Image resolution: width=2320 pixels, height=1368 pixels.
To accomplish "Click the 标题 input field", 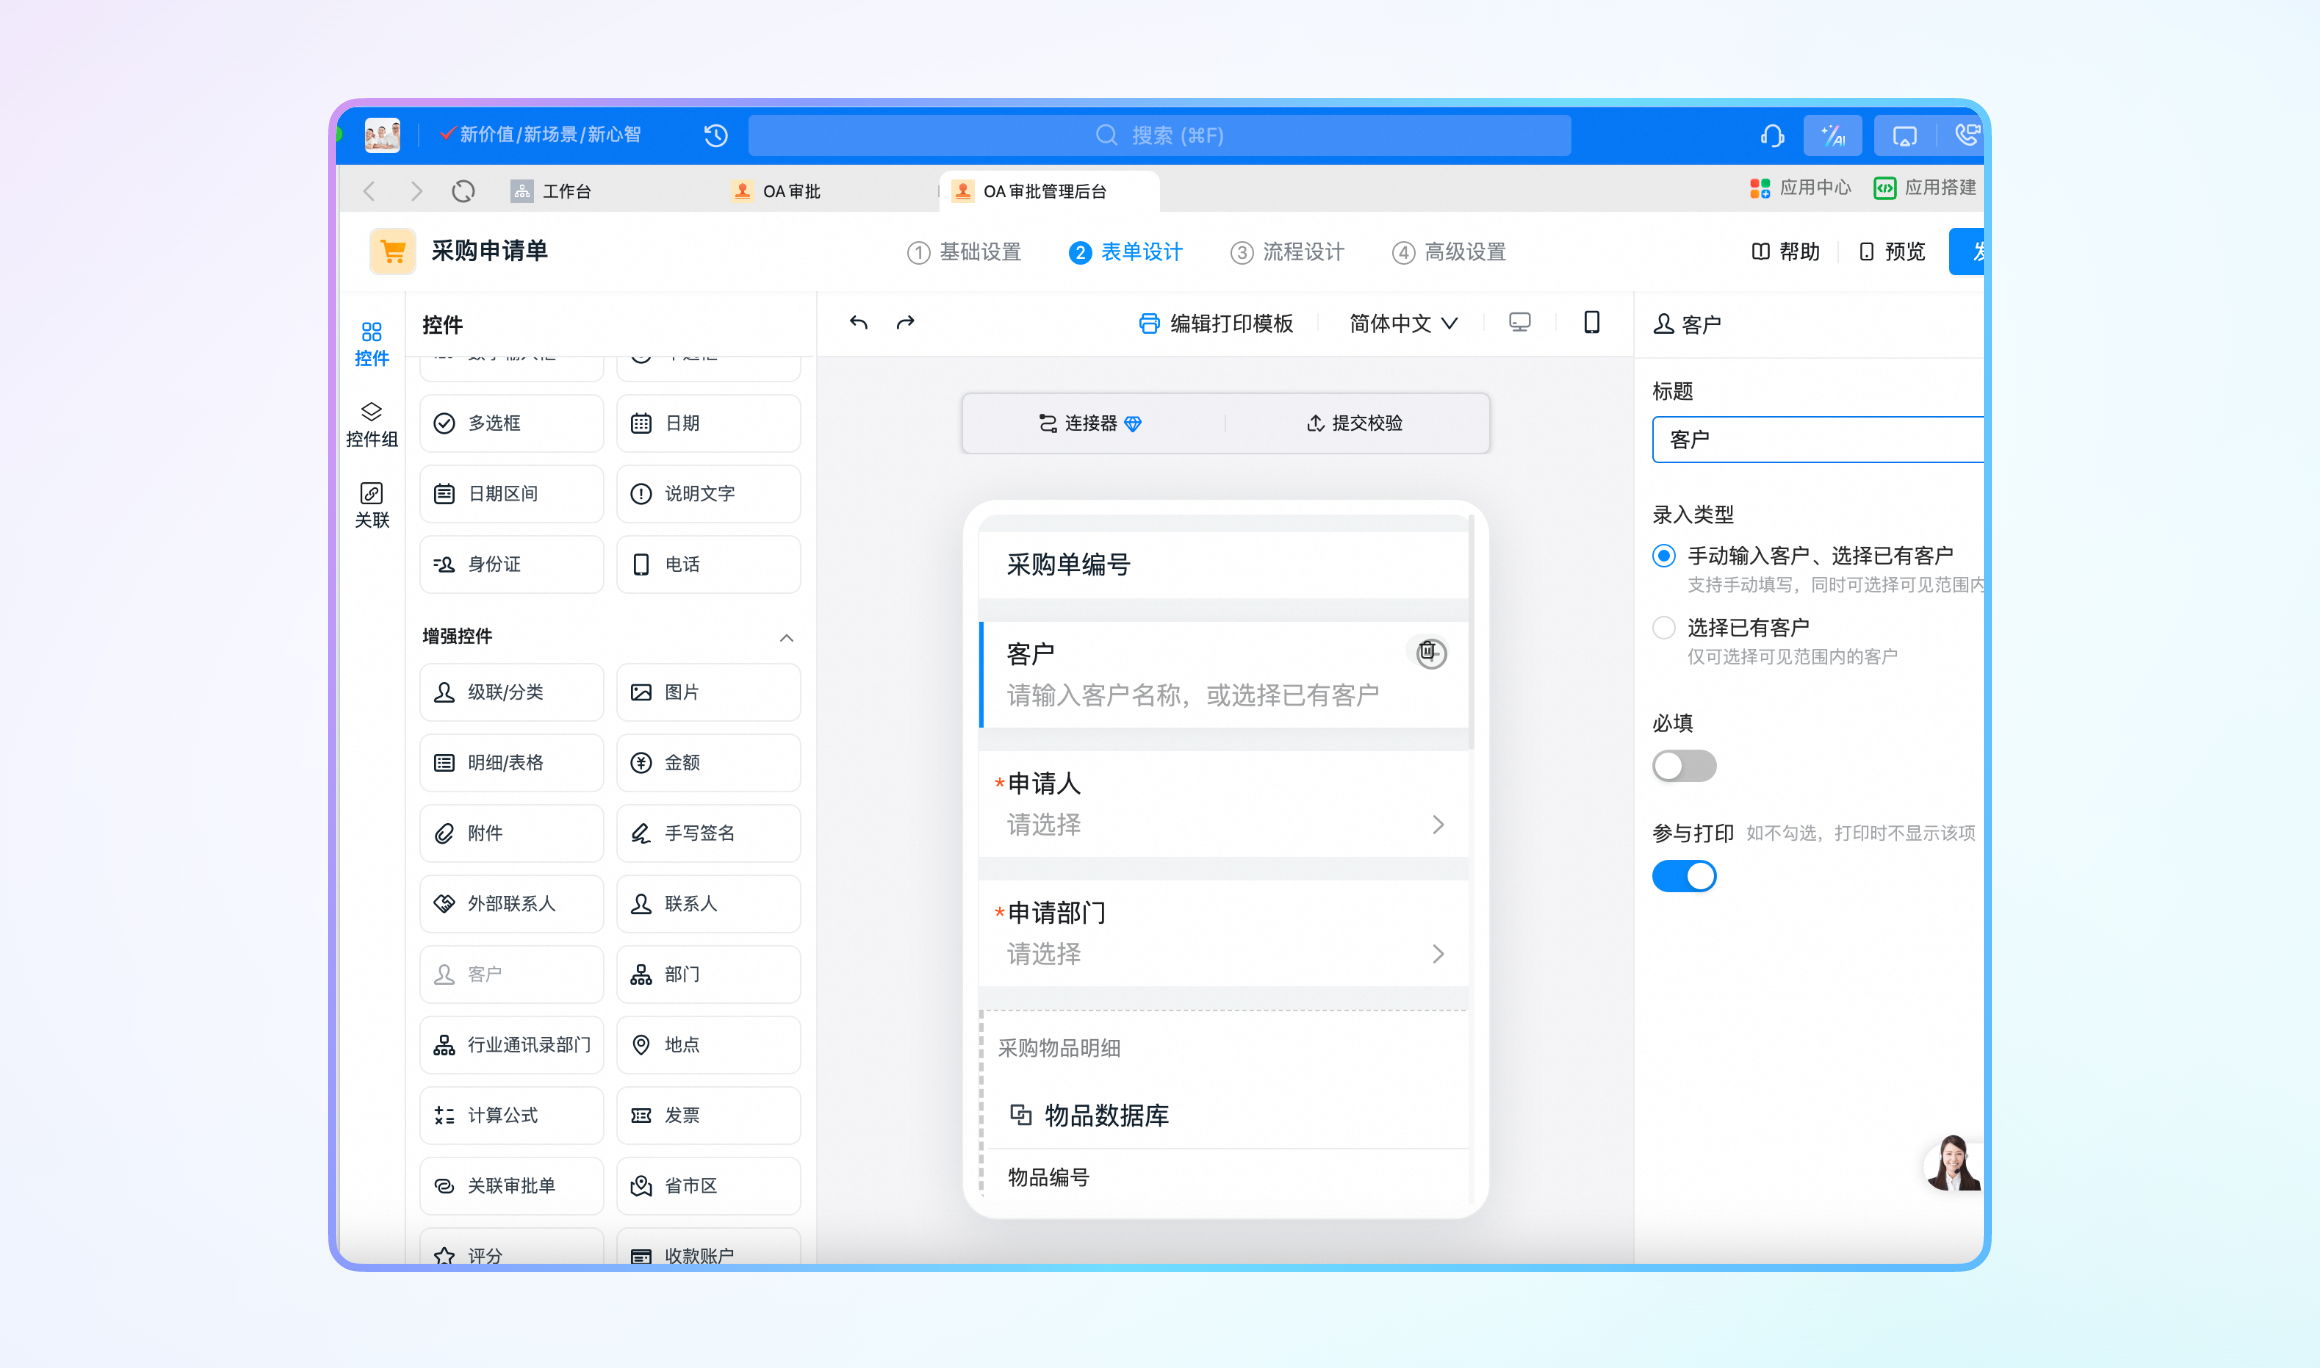I will pyautogui.click(x=1815, y=440).
